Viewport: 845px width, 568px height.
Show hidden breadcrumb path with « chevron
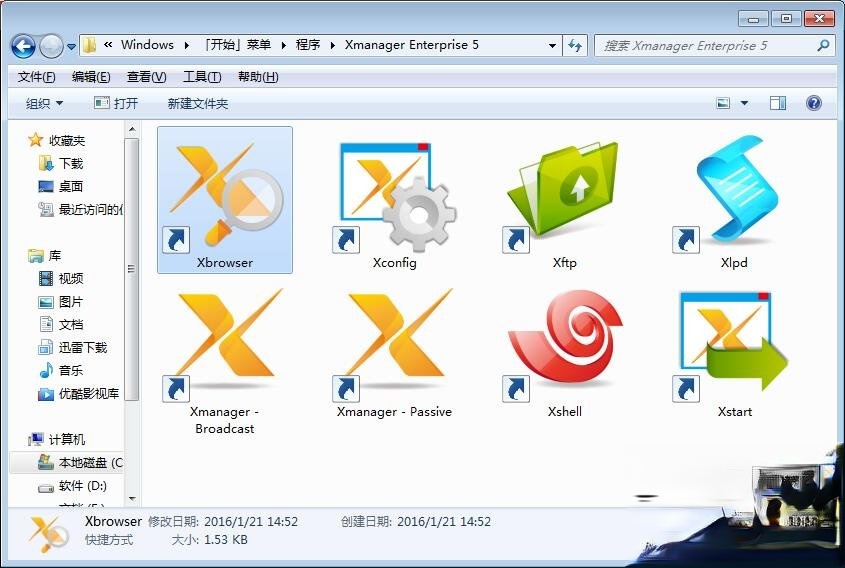coord(108,45)
